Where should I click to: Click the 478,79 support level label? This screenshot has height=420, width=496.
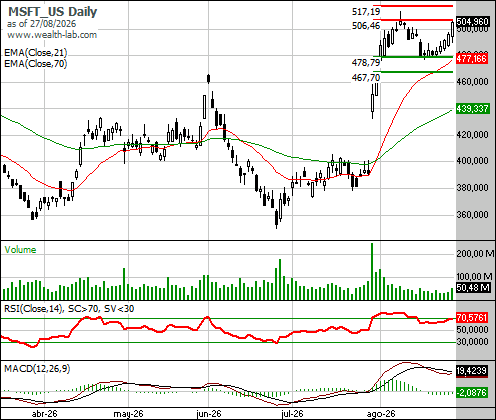(366, 62)
